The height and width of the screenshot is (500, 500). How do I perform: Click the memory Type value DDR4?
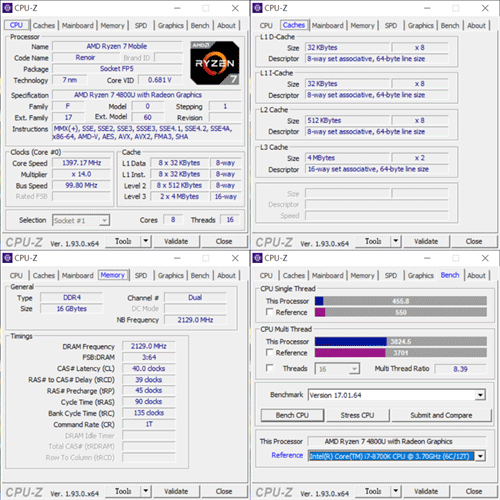[71, 297]
